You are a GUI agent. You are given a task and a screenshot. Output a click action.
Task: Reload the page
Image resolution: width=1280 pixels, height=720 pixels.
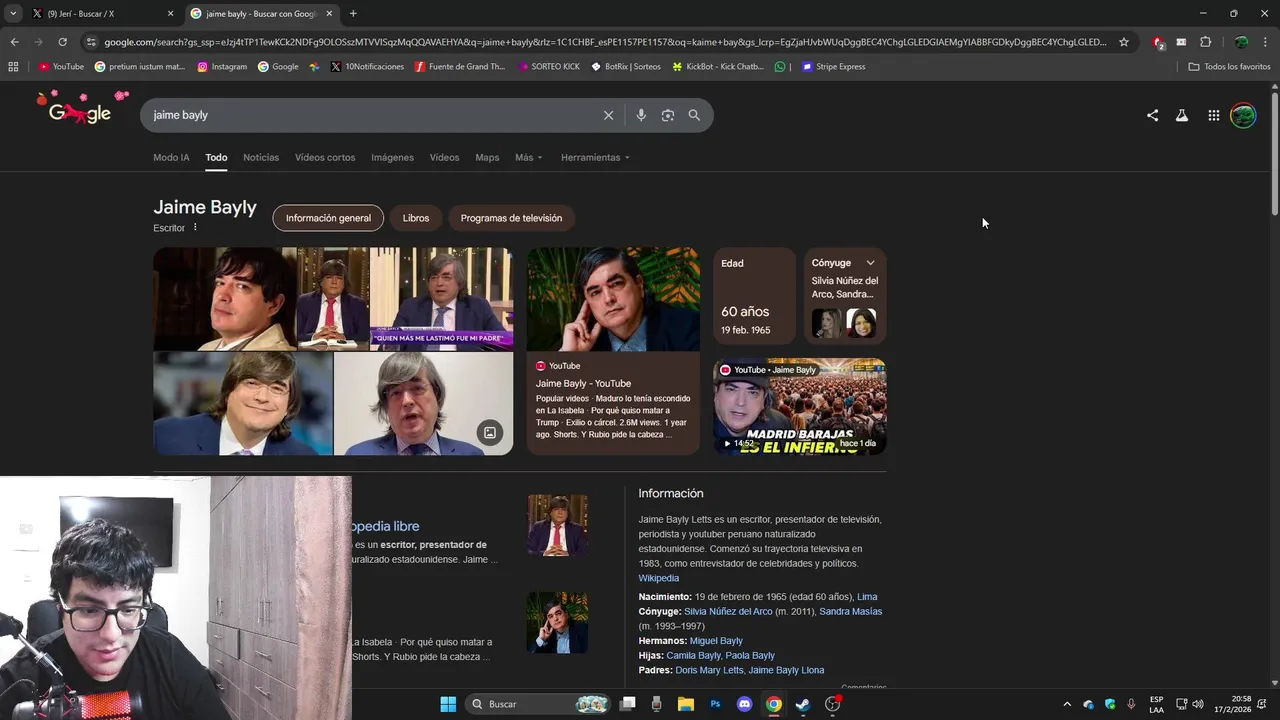[x=62, y=42]
